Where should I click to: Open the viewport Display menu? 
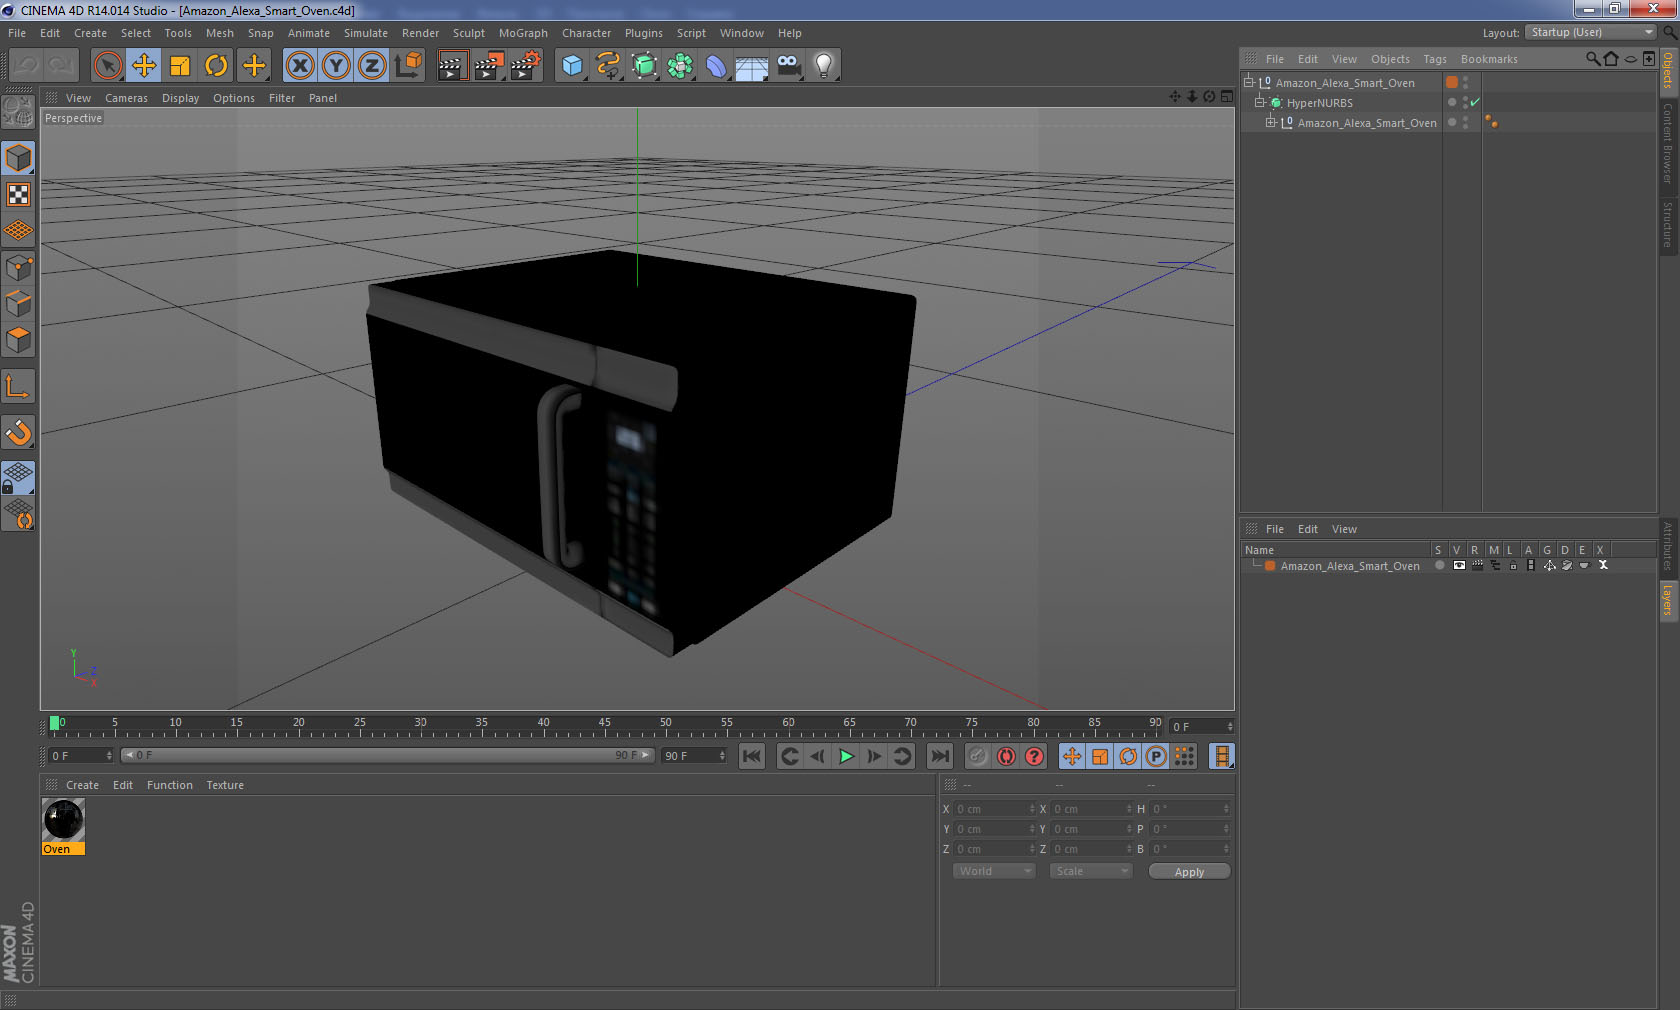point(180,98)
